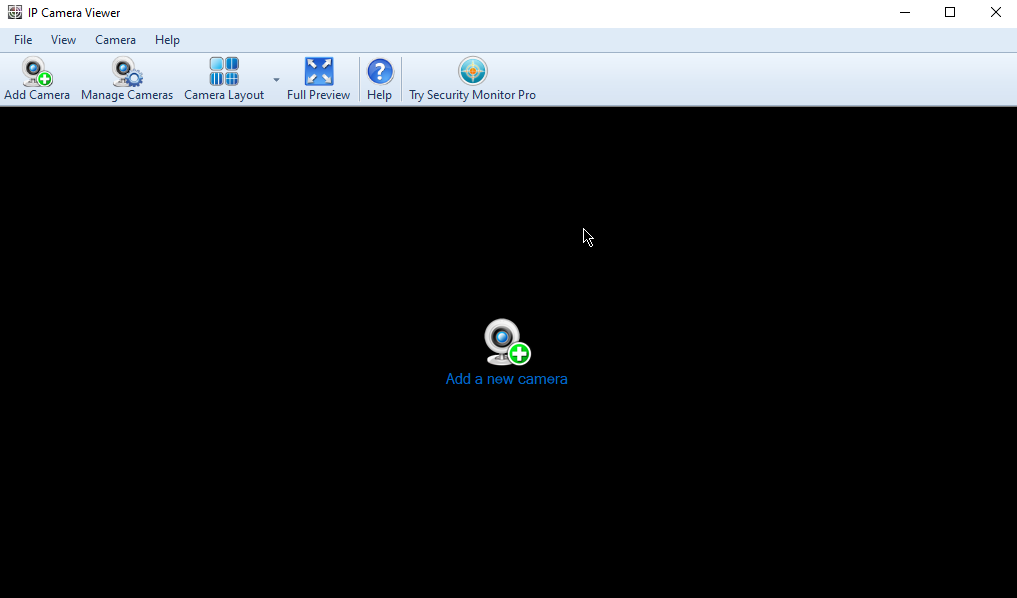This screenshot has height=598, width=1017.
Task: Enter Full Preview mode
Action: (318, 71)
